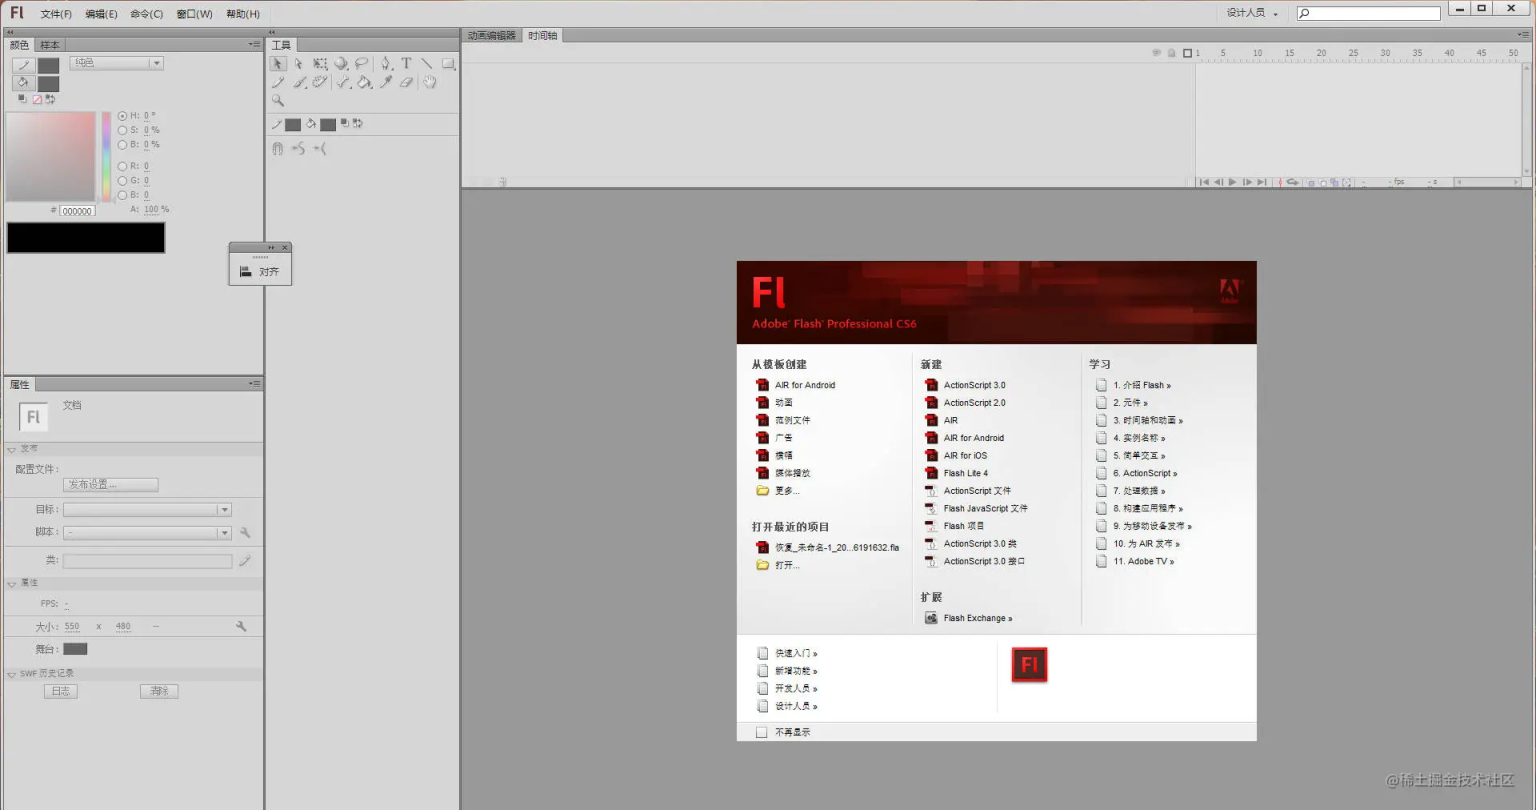
Task: Select the Rectangle tool
Action: coord(448,63)
